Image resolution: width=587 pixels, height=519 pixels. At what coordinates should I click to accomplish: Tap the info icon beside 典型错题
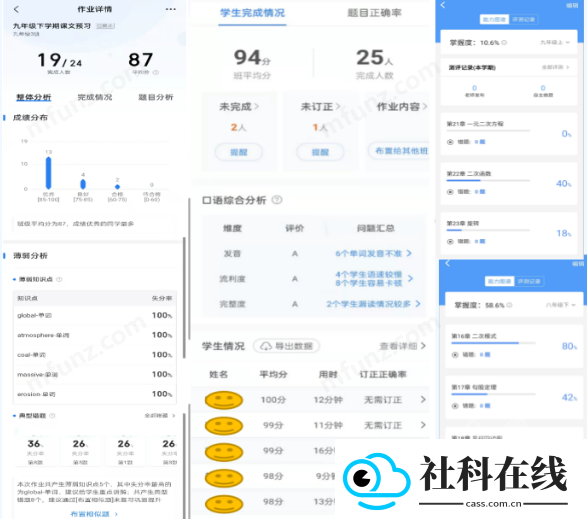coord(52,416)
